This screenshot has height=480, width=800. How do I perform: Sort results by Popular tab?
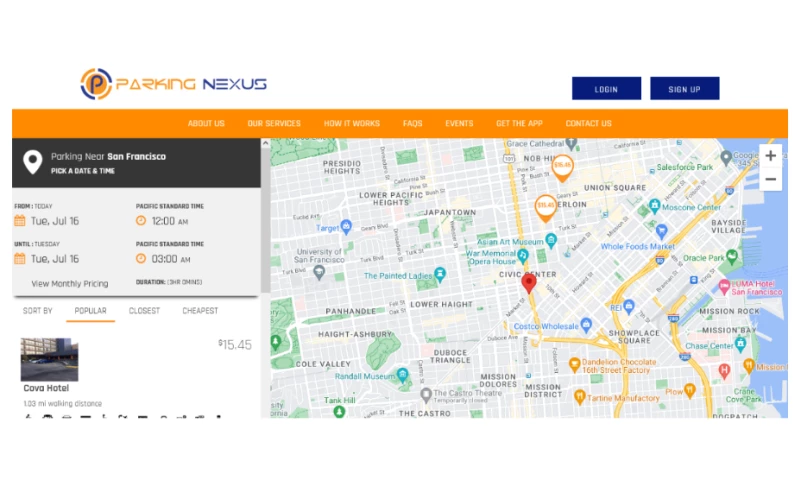click(x=90, y=311)
